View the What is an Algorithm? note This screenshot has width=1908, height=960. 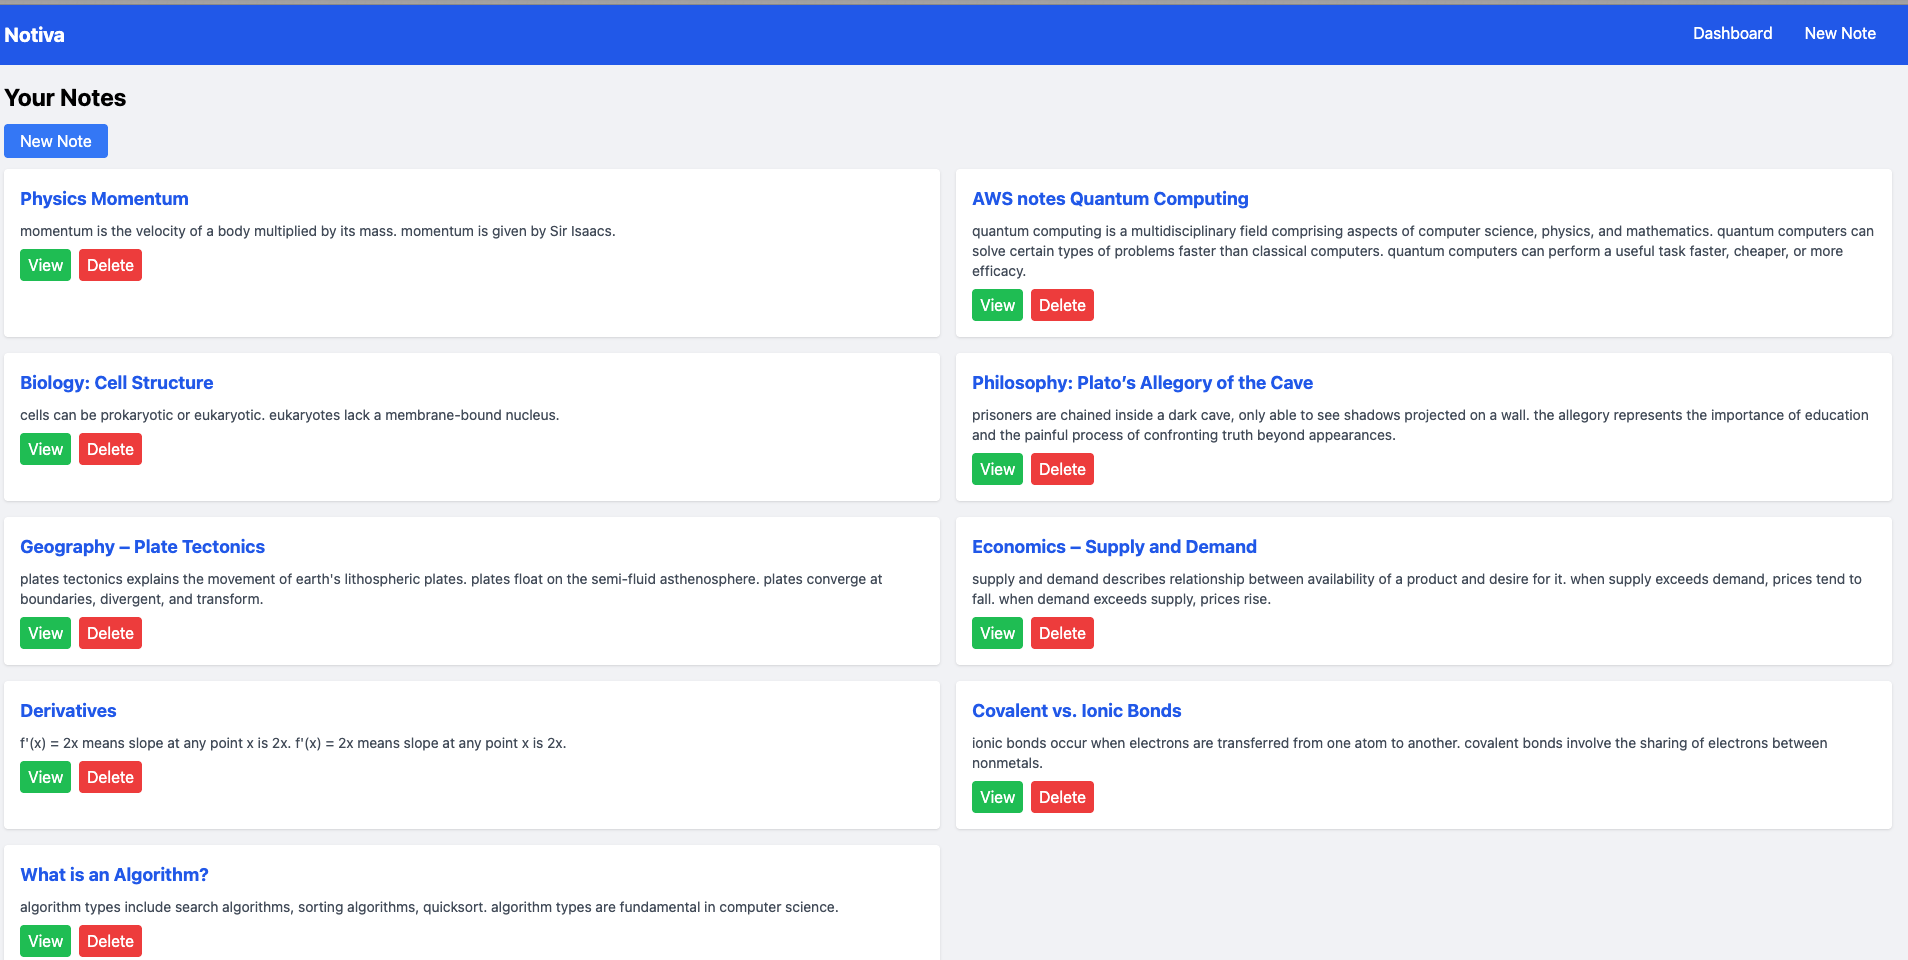(x=45, y=941)
